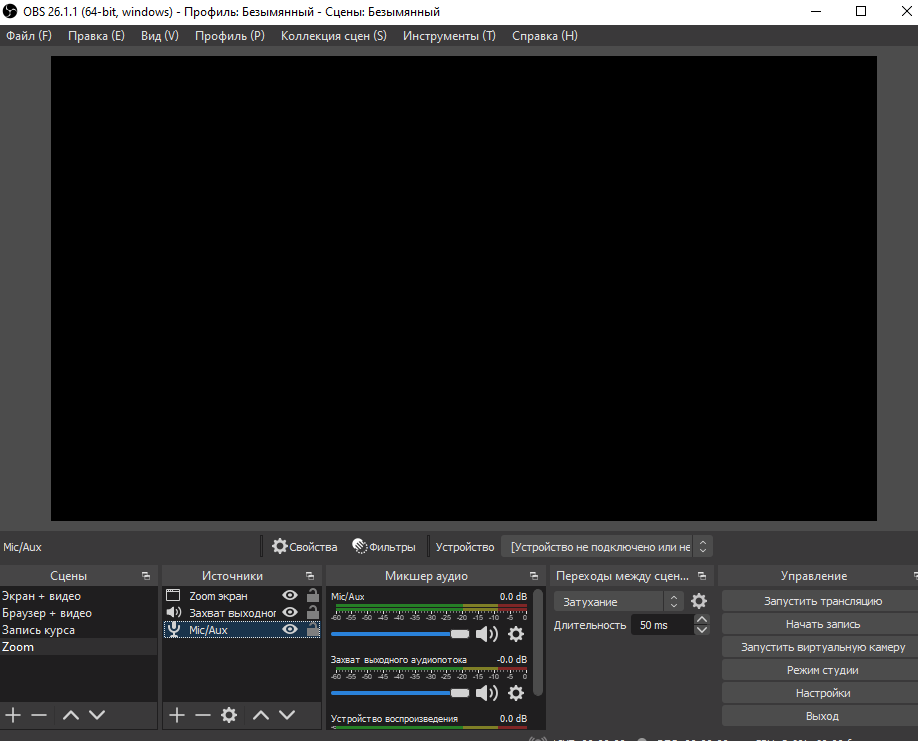Move selected source up in list
Viewport: 918px width, 741px height.
click(x=260, y=715)
